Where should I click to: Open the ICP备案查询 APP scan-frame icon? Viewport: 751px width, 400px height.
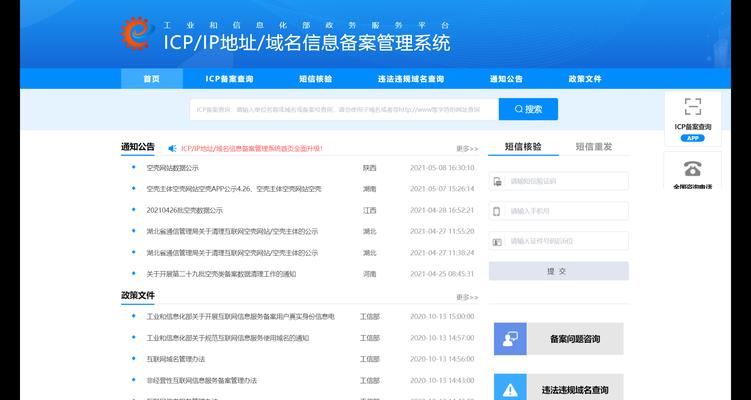(x=693, y=107)
